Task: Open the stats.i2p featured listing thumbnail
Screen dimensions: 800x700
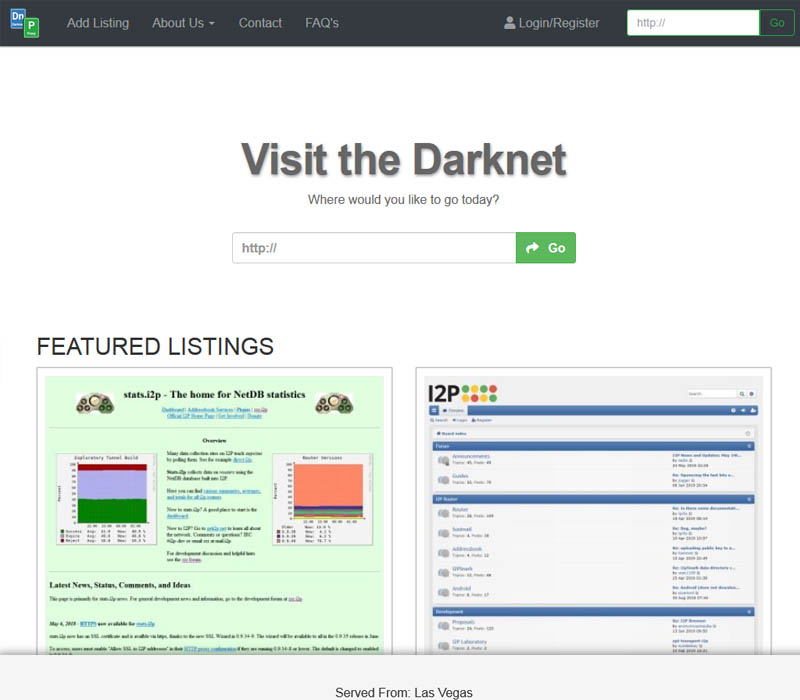Action: point(214,514)
